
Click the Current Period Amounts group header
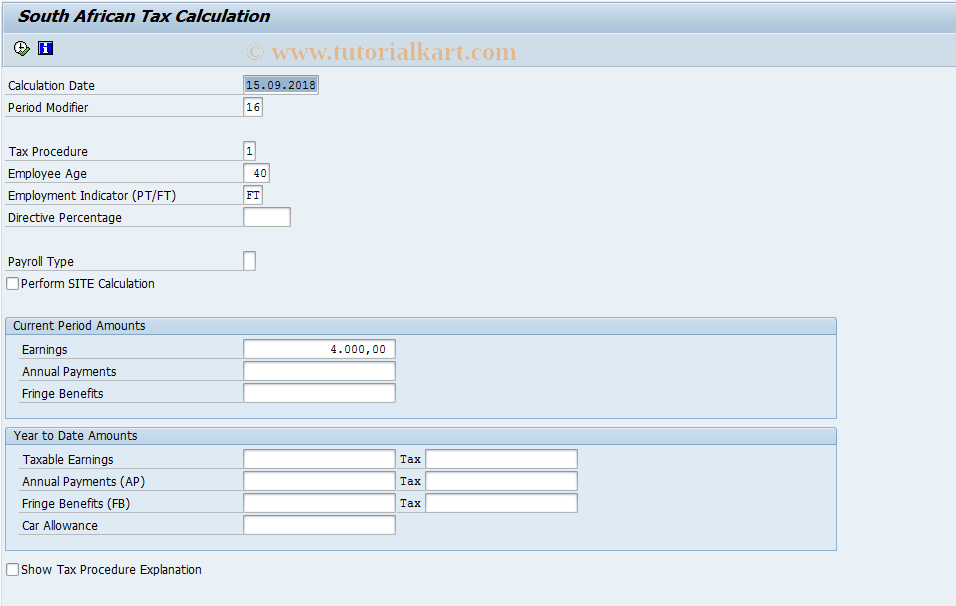click(x=421, y=326)
